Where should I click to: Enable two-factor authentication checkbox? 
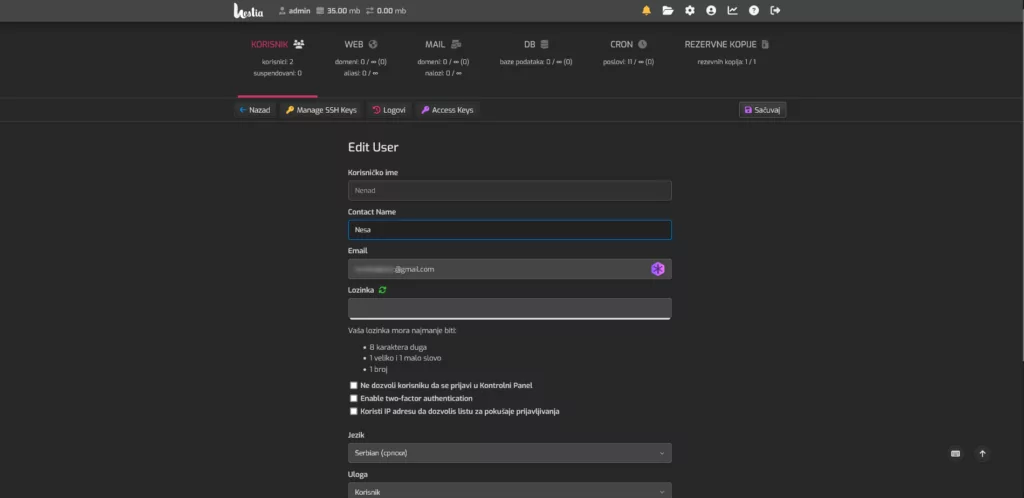pos(354,398)
